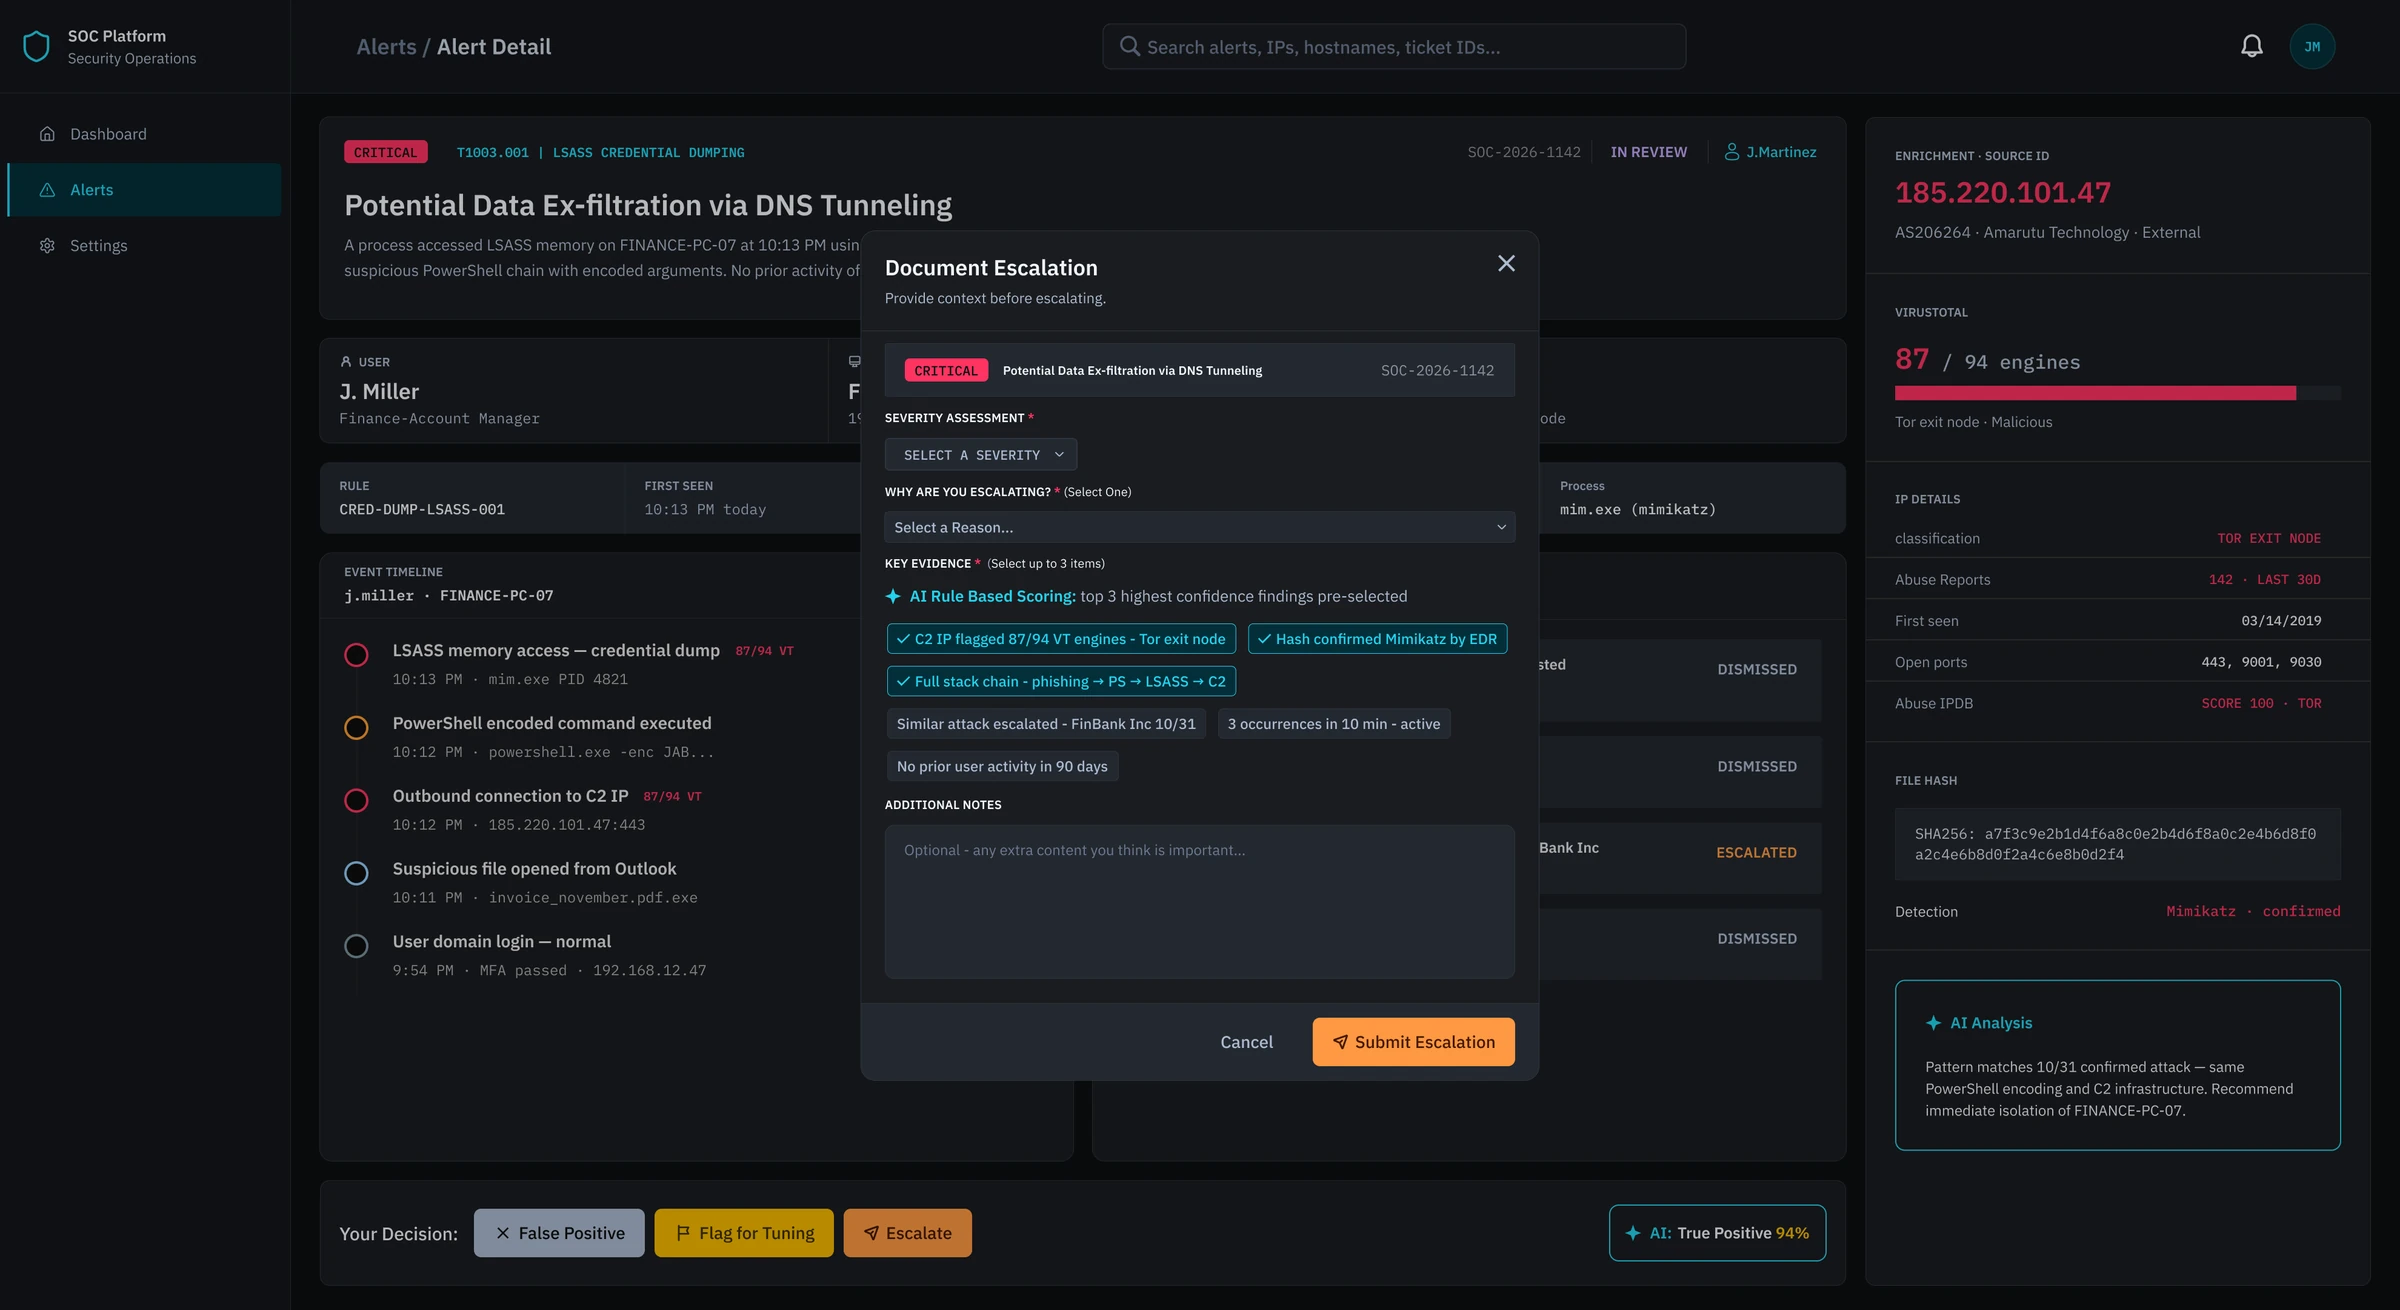Click the Alerts warning triangle icon
Screen dimensions: 2400x1310
47,190
